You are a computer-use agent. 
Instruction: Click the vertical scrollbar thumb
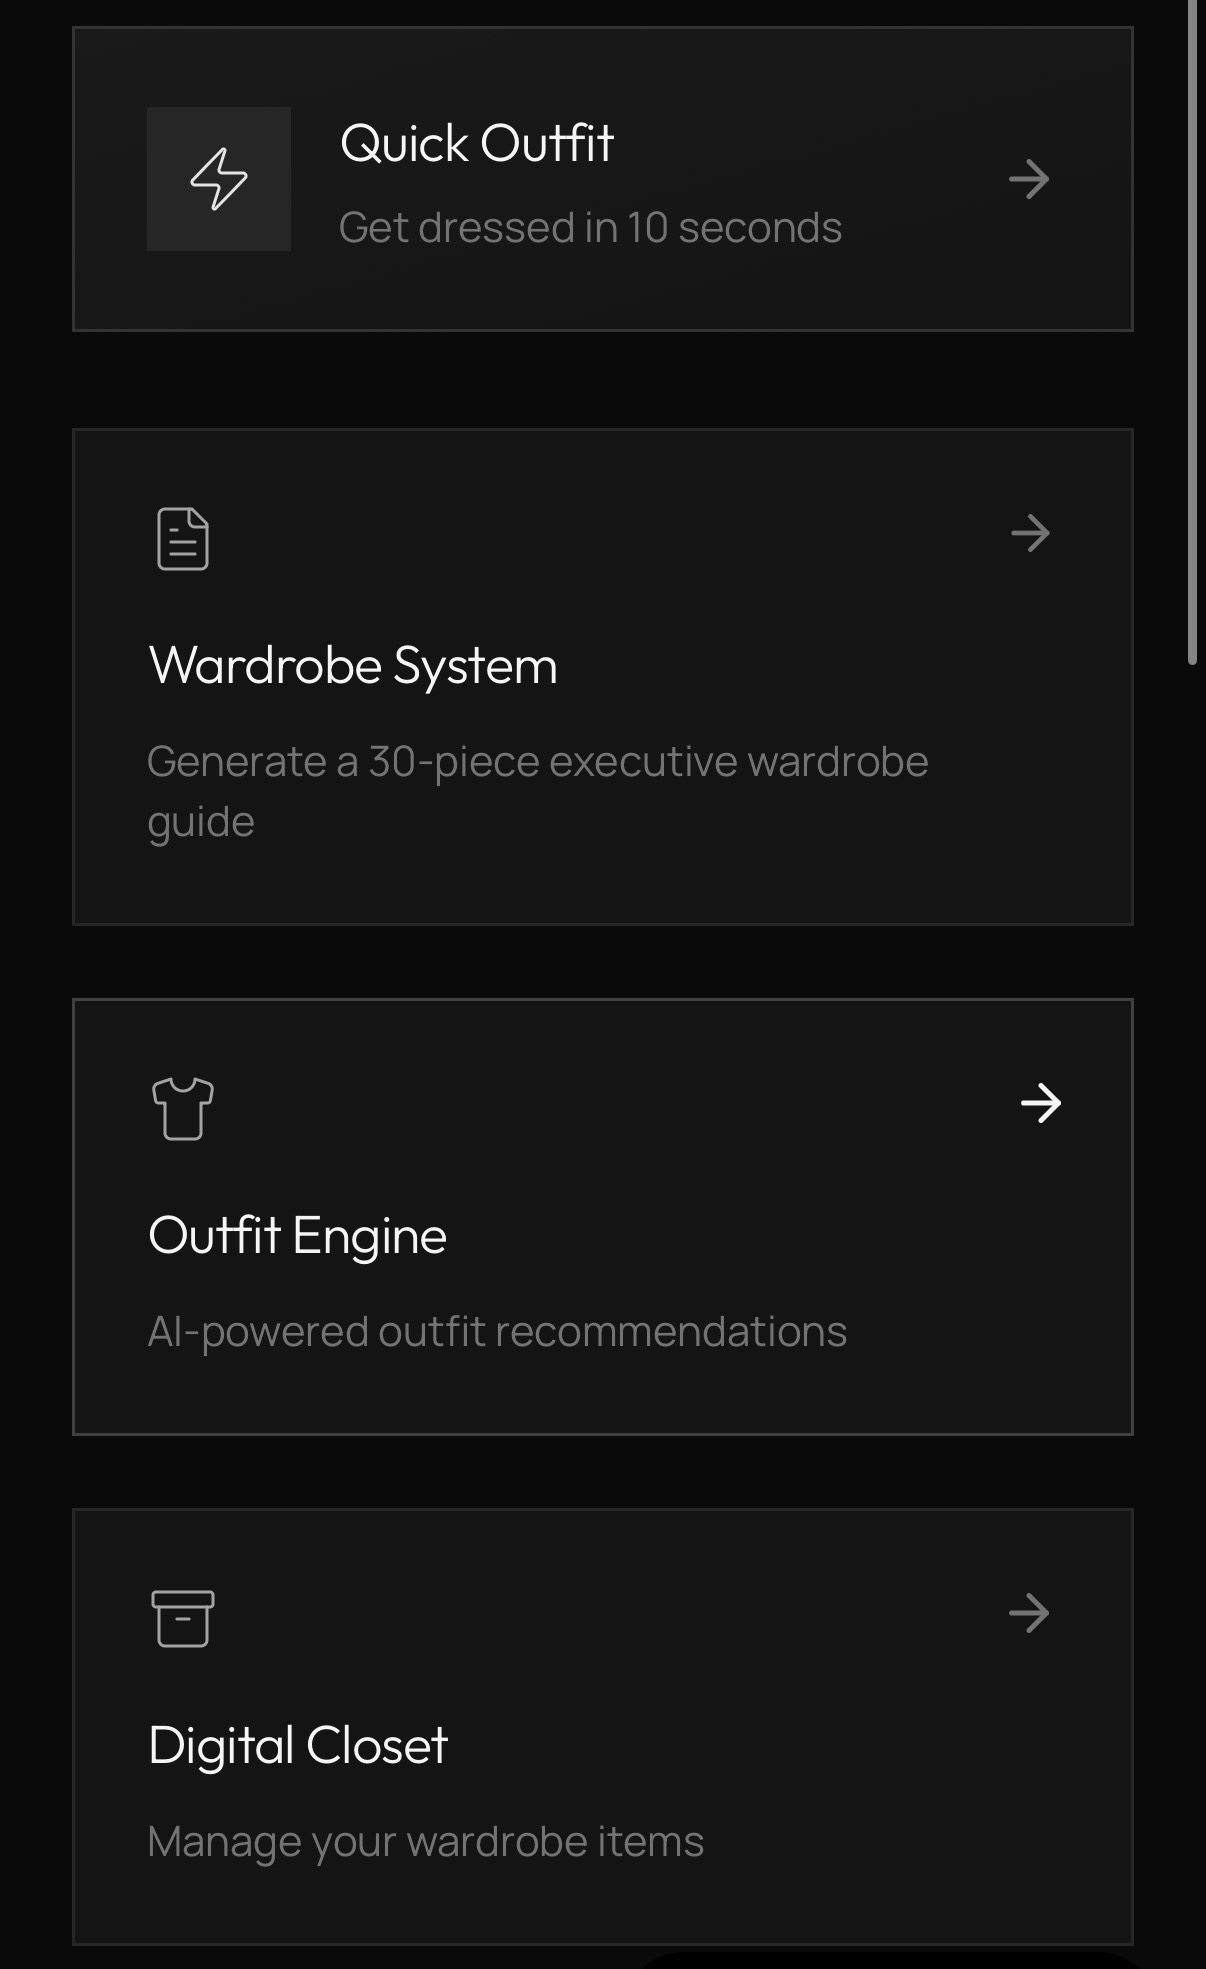click(1192, 330)
